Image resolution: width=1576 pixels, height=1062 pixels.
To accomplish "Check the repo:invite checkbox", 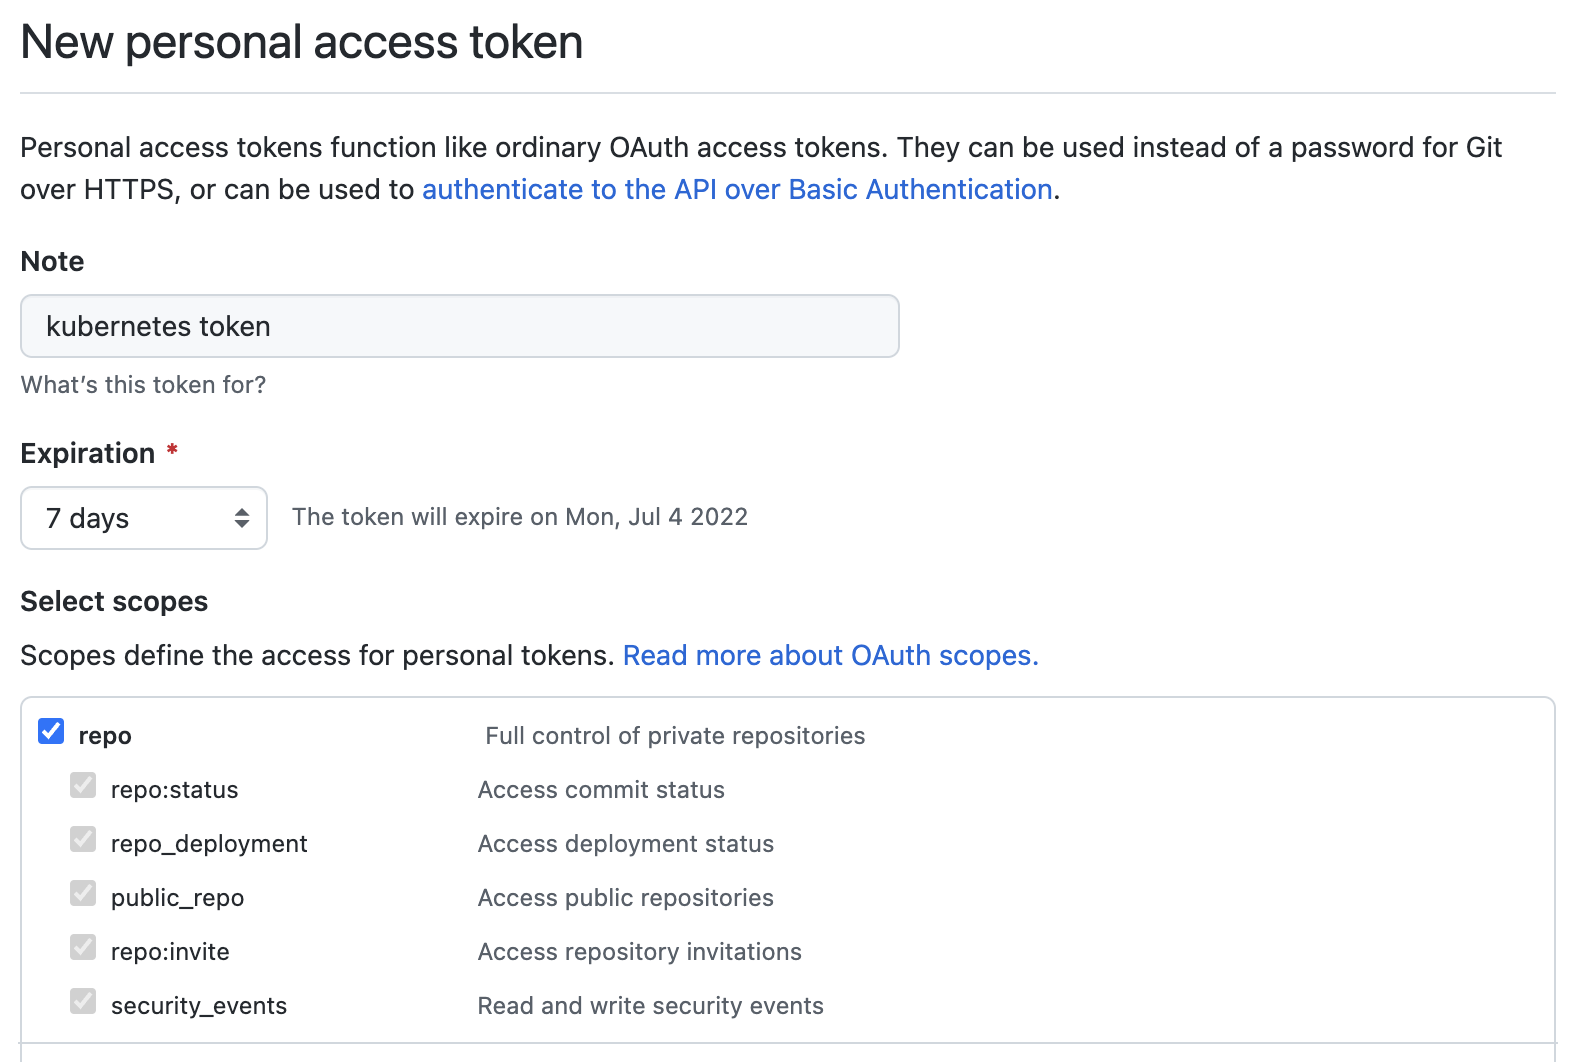I will pos(83,948).
